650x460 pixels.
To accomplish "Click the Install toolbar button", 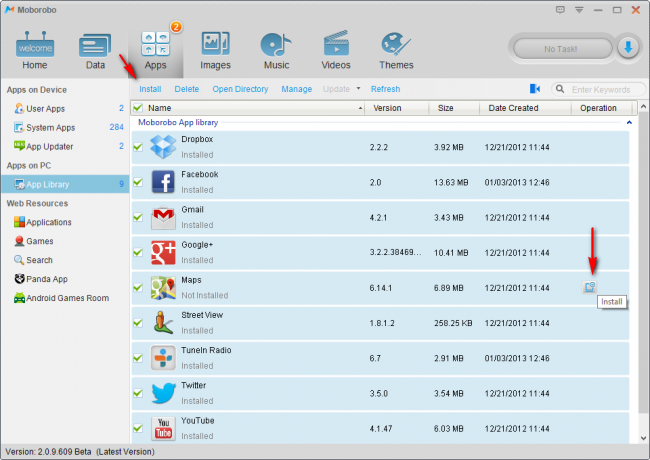I will (x=150, y=89).
